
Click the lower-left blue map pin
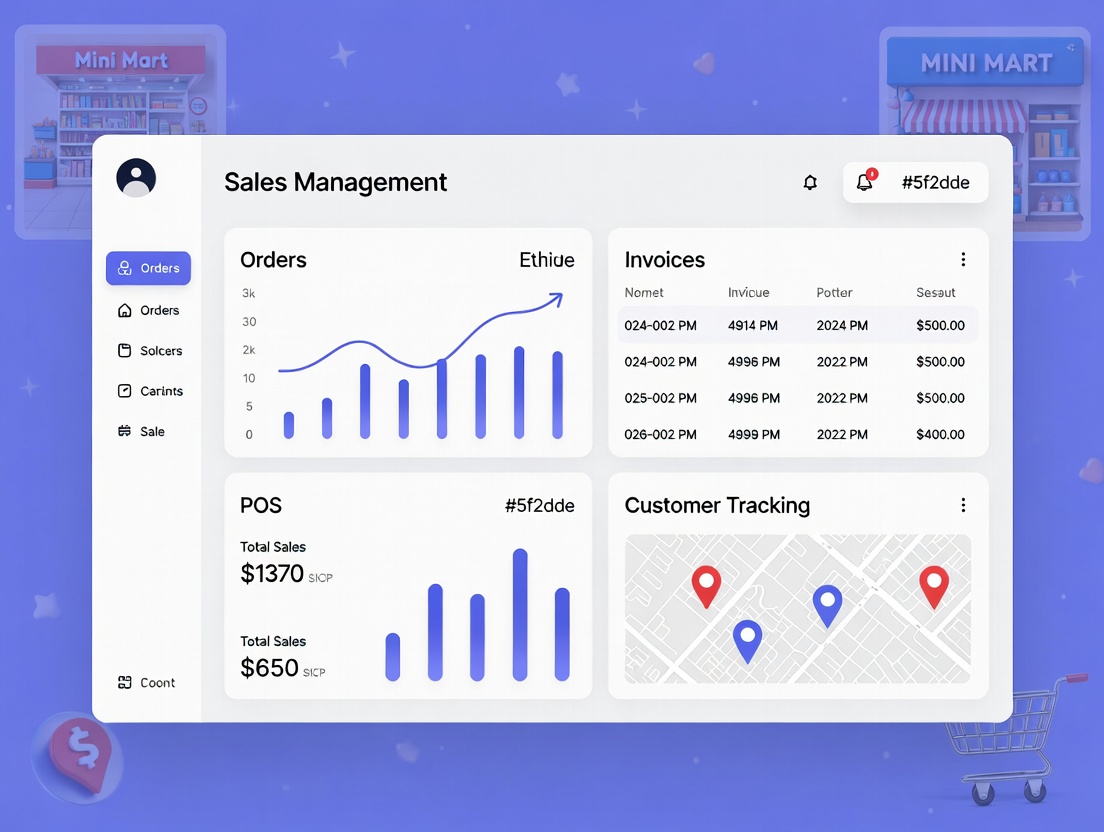(x=747, y=640)
